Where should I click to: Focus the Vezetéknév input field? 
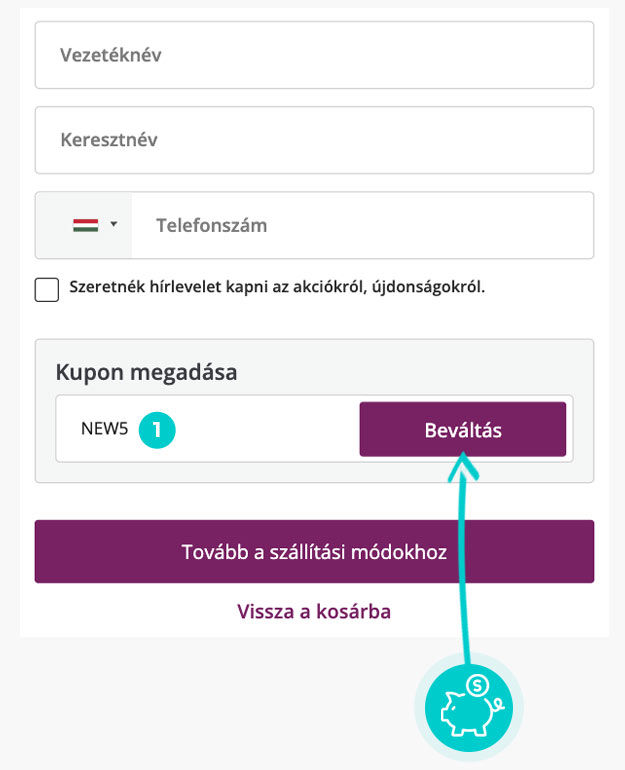click(314, 55)
